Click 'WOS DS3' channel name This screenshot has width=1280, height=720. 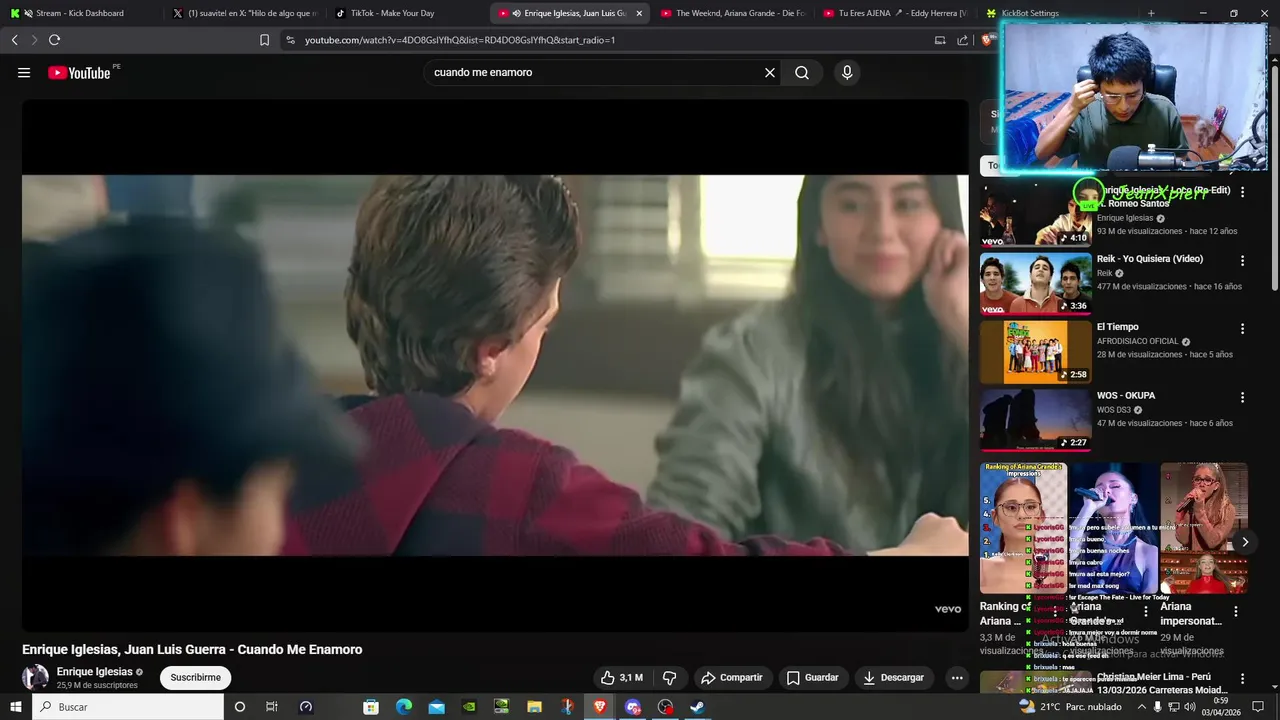tap(1114, 410)
